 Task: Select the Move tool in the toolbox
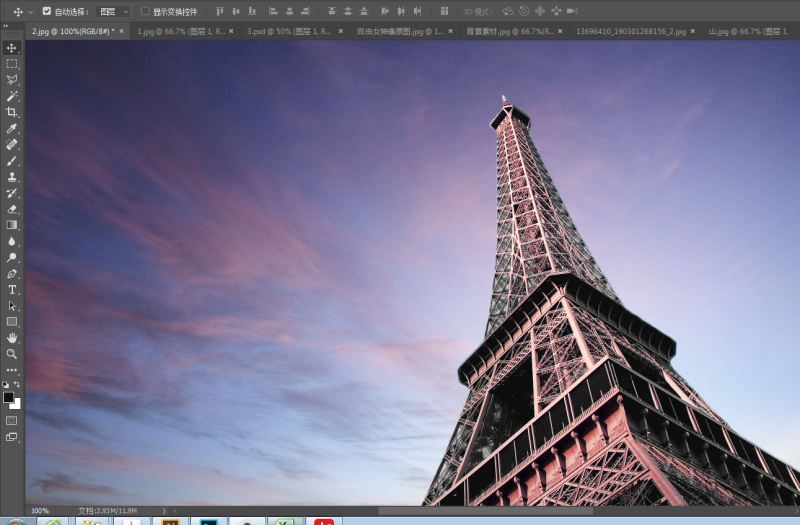(12, 48)
